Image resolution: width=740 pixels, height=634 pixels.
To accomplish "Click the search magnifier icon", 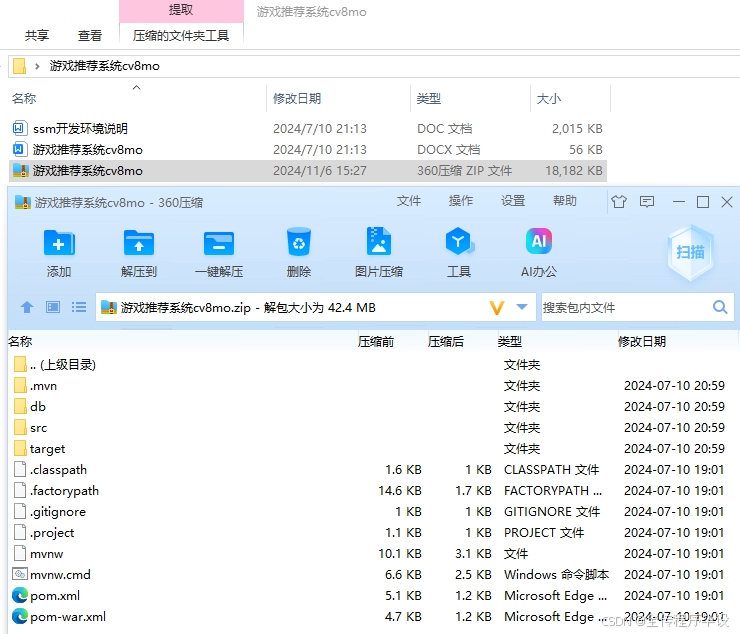I will (720, 307).
